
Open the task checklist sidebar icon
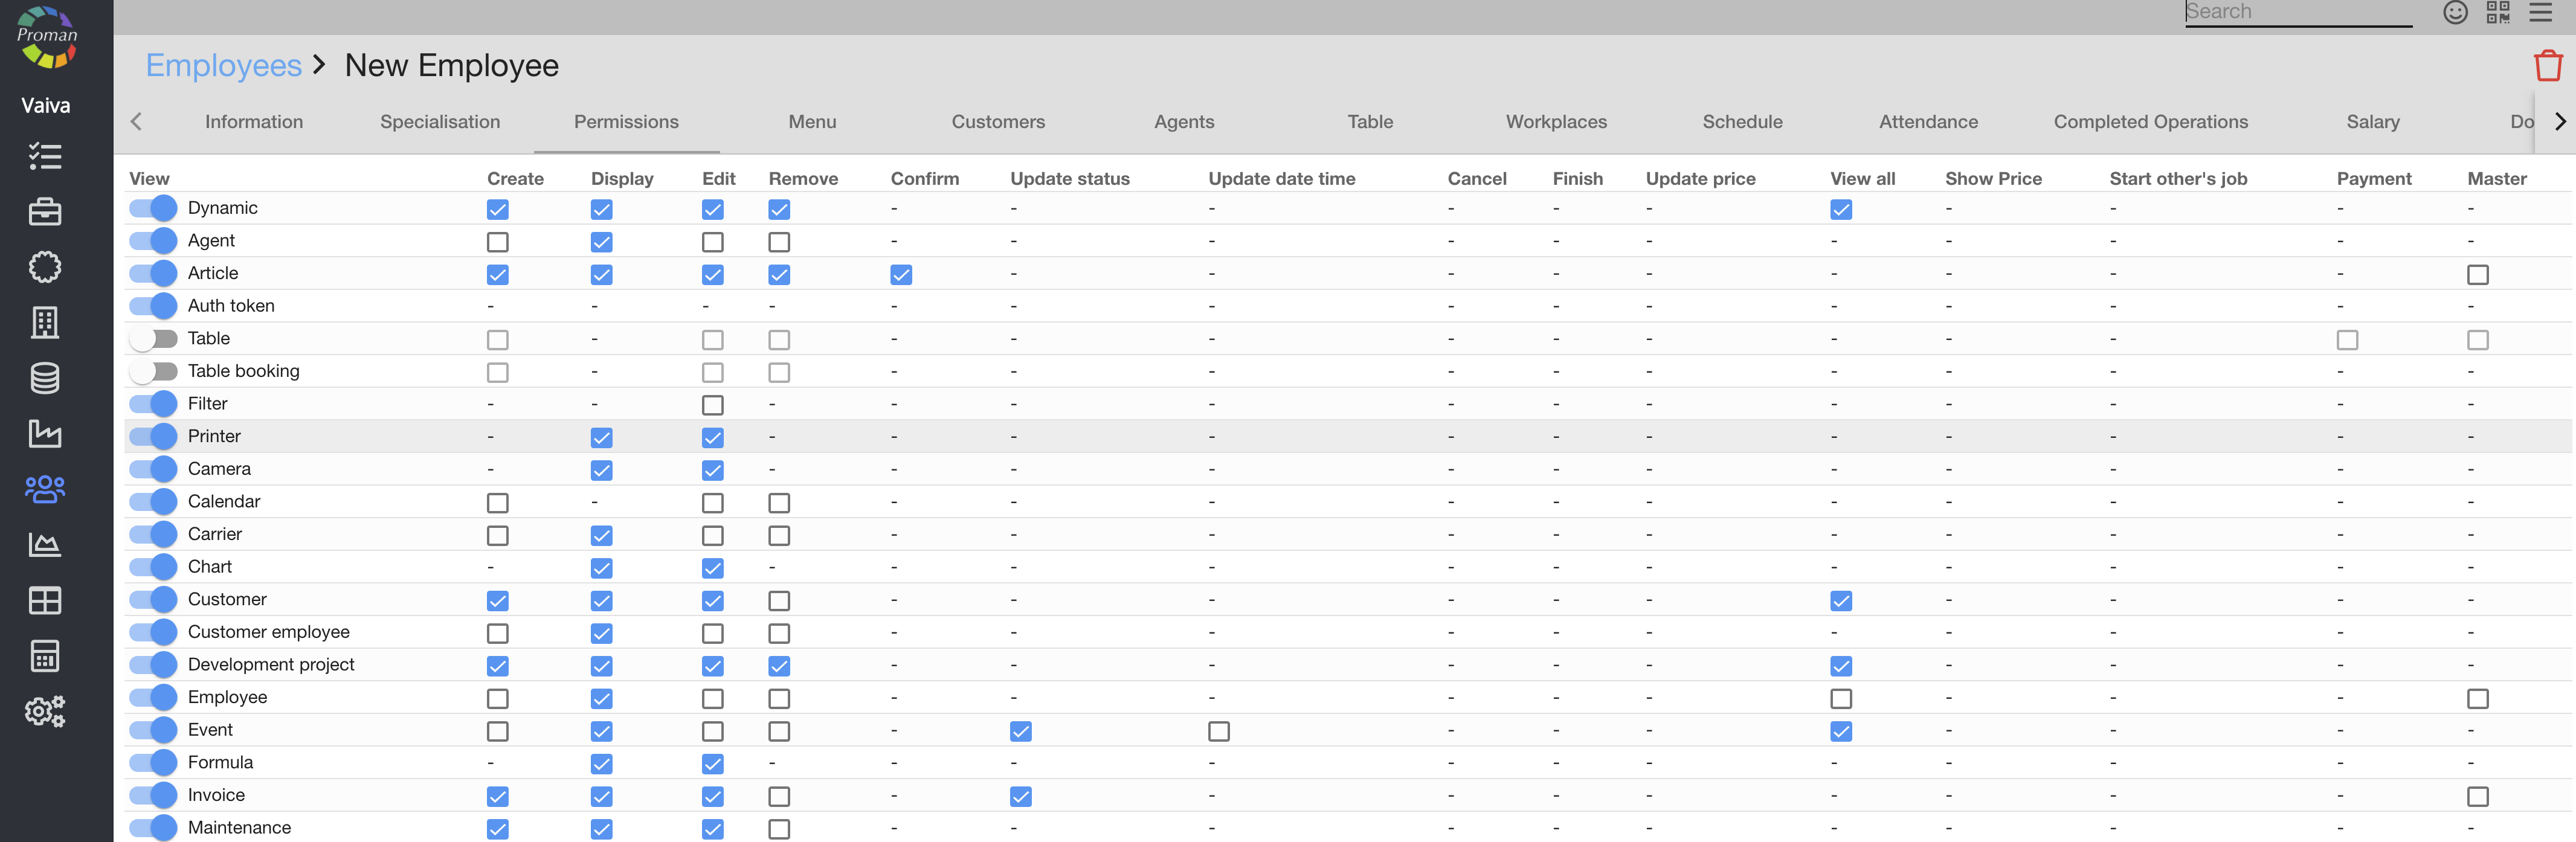pyautogui.click(x=45, y=157)
